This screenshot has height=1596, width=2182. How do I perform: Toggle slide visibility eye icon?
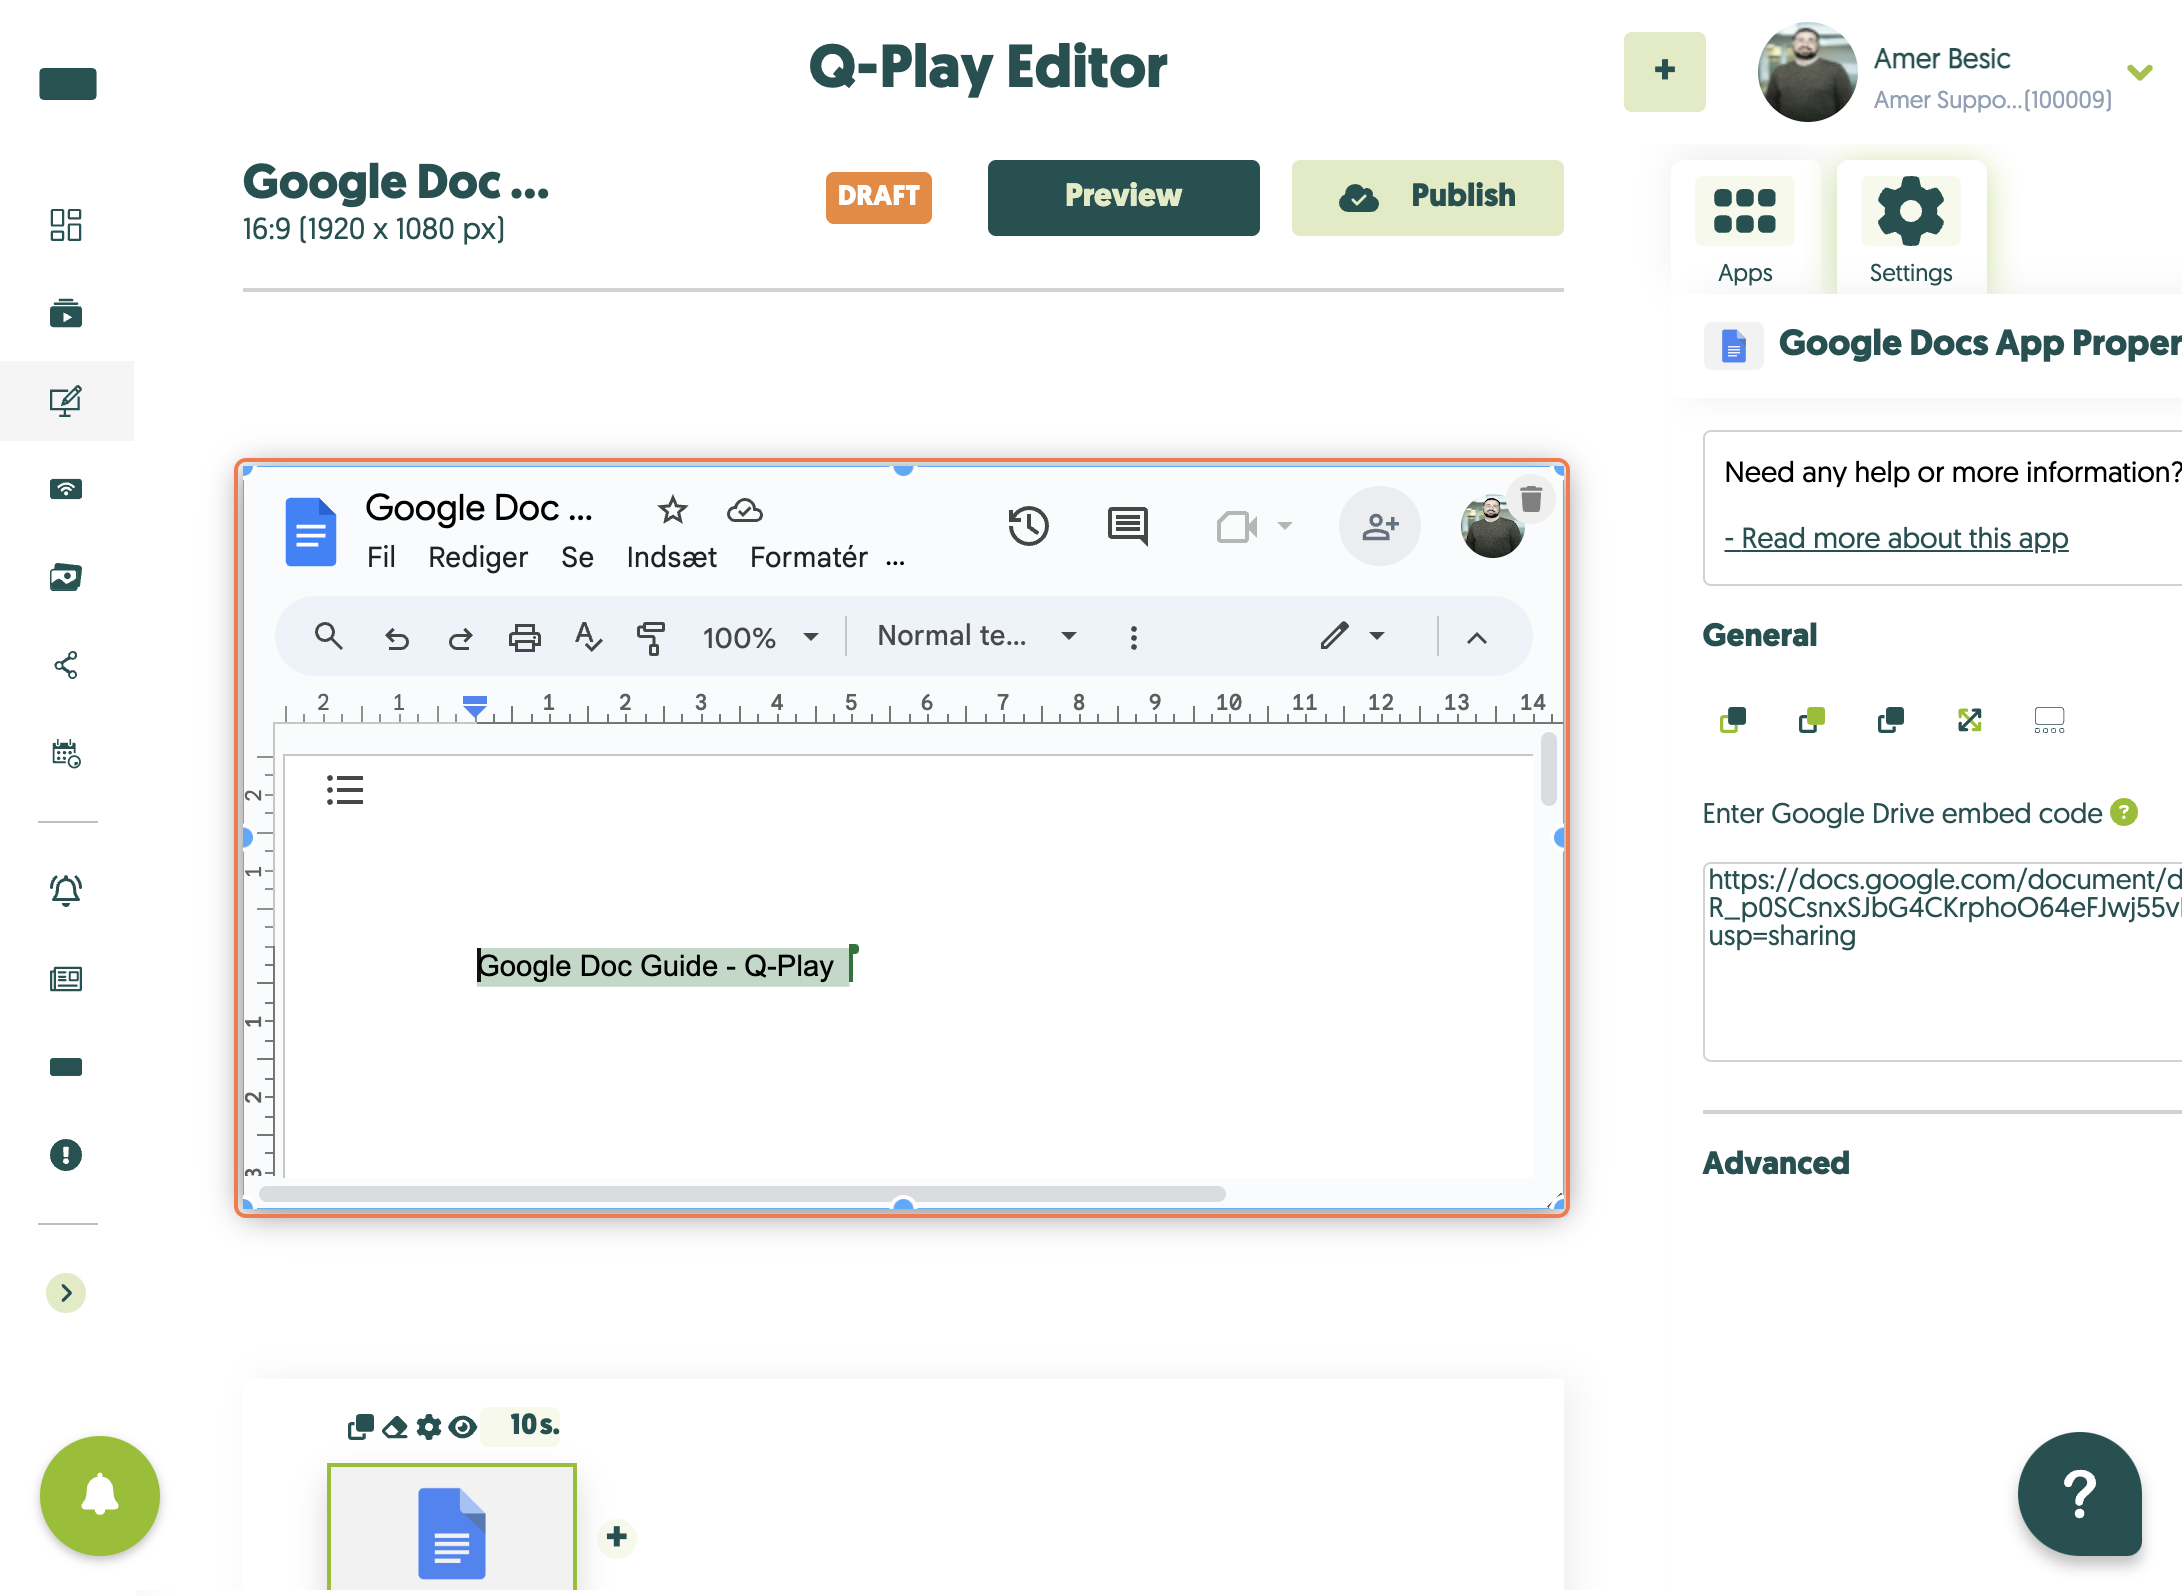pos(462,1427)
